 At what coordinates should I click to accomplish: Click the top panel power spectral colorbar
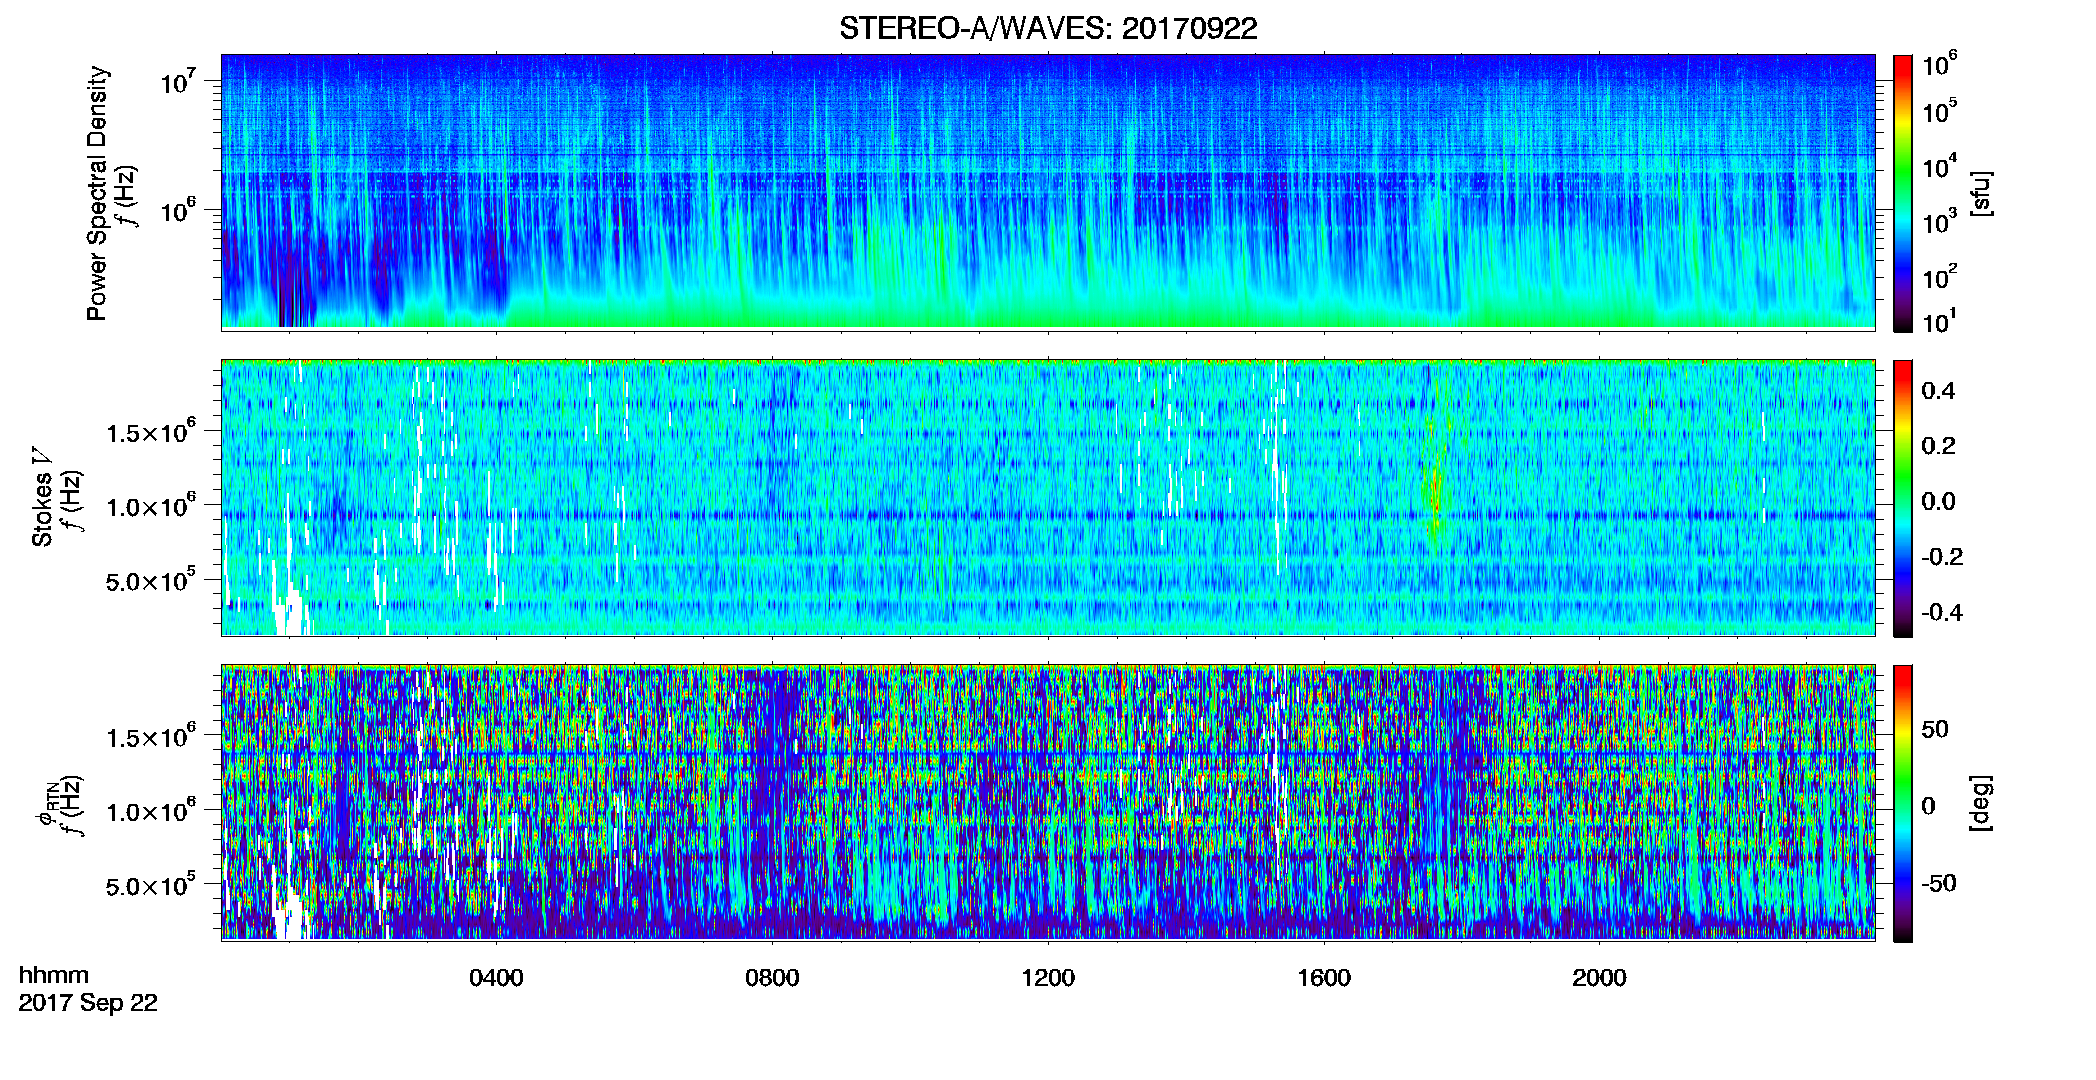tap(1903, 193)
